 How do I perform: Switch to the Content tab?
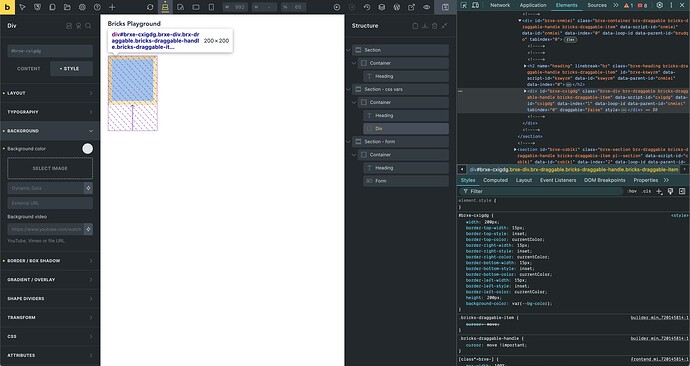[x=29, y=69]
